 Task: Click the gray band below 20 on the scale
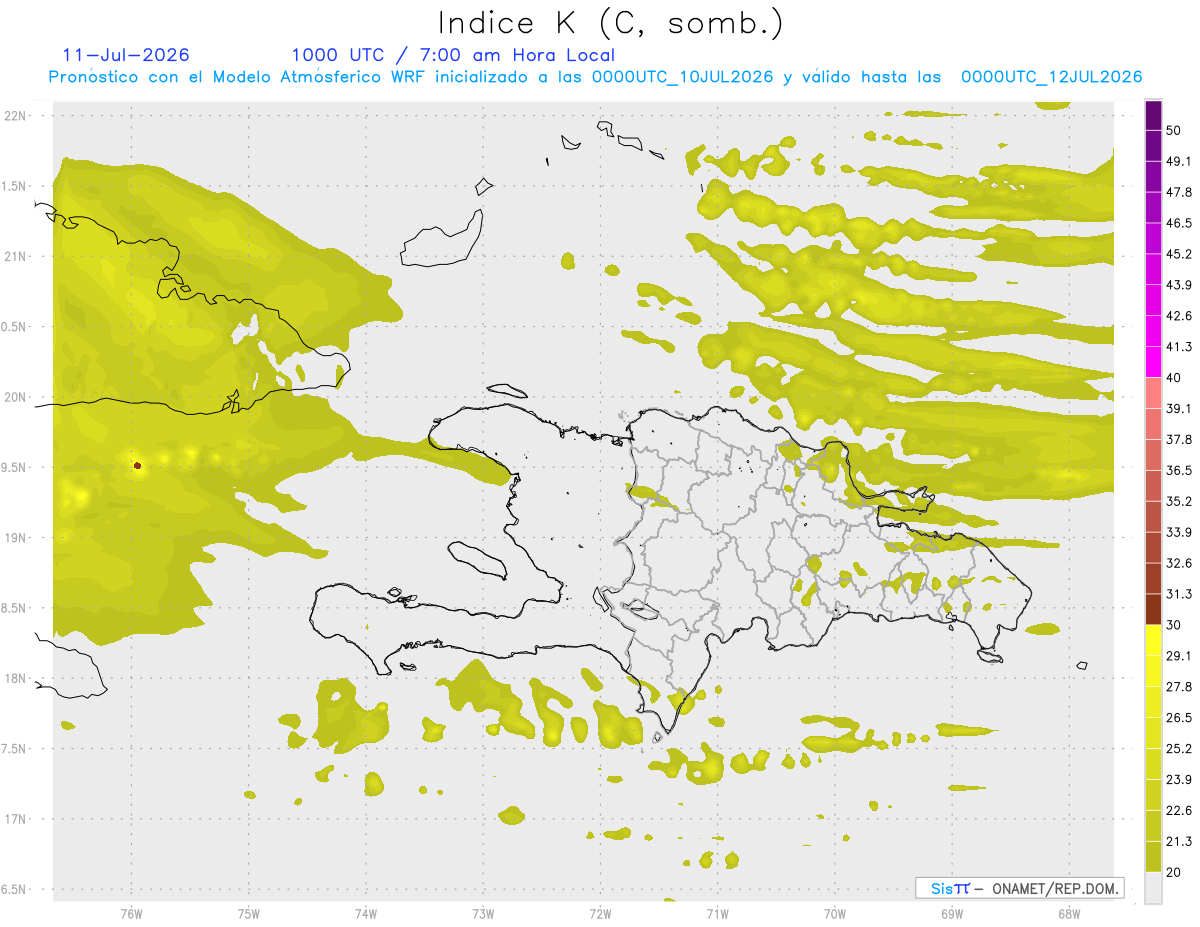pyautogui.click(x=1154, y=887)
